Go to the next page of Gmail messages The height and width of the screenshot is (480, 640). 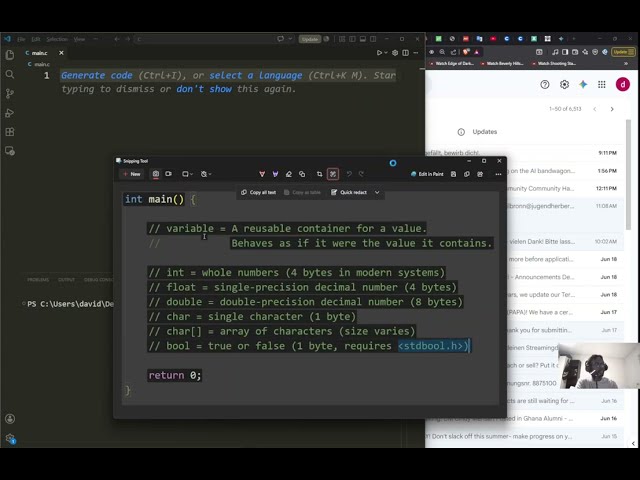tap(612, 109)
